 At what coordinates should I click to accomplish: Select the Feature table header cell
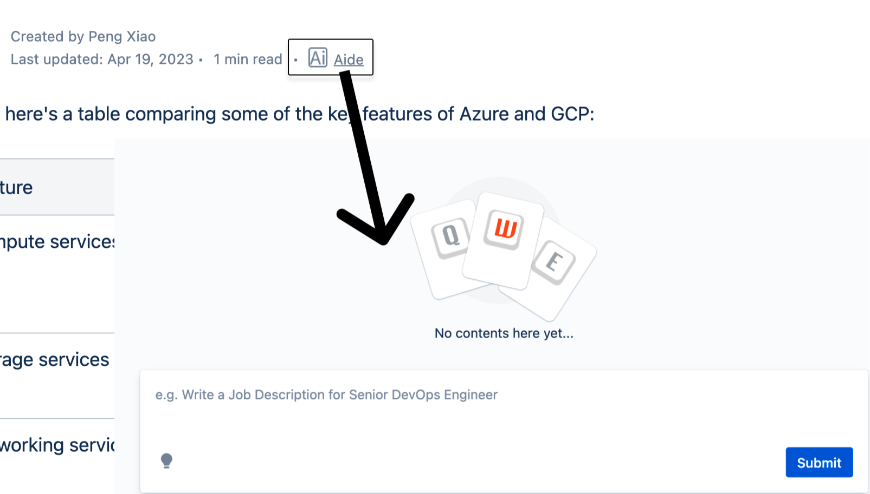(57, 187)
